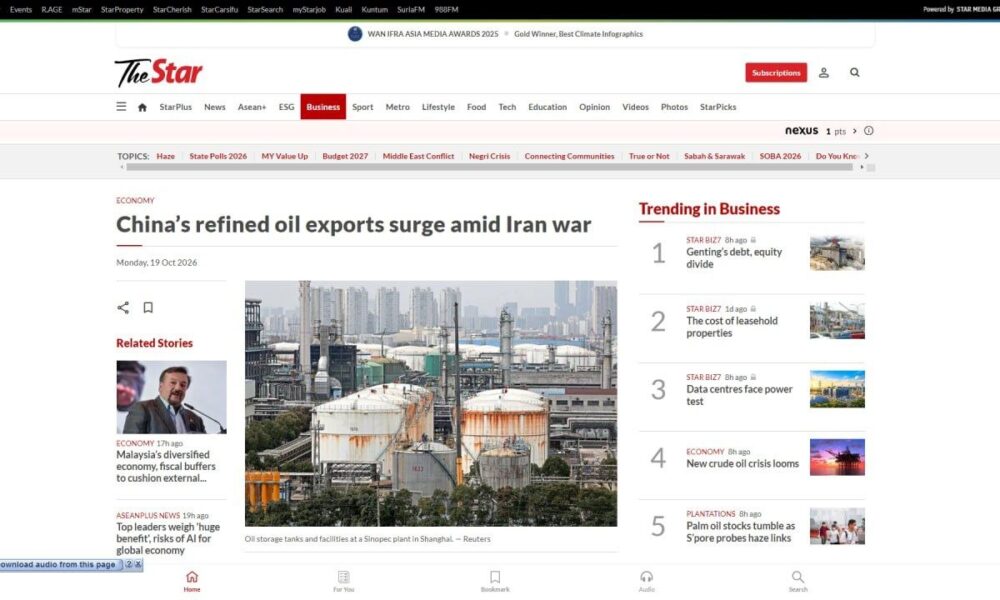This screenshot has width=1000, height=600.
Task: Open the user account icon
Action: [823, 73]
